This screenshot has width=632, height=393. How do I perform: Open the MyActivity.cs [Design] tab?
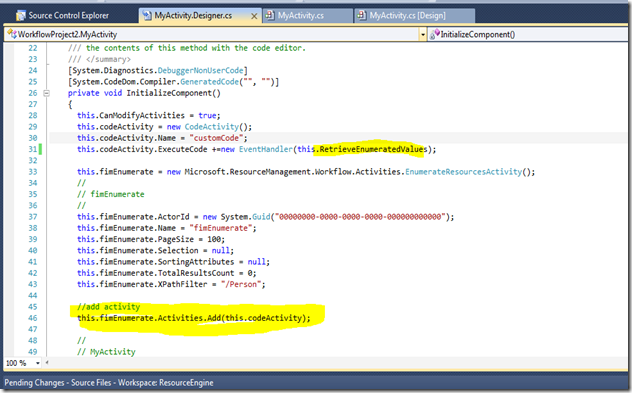coord(407,16)
